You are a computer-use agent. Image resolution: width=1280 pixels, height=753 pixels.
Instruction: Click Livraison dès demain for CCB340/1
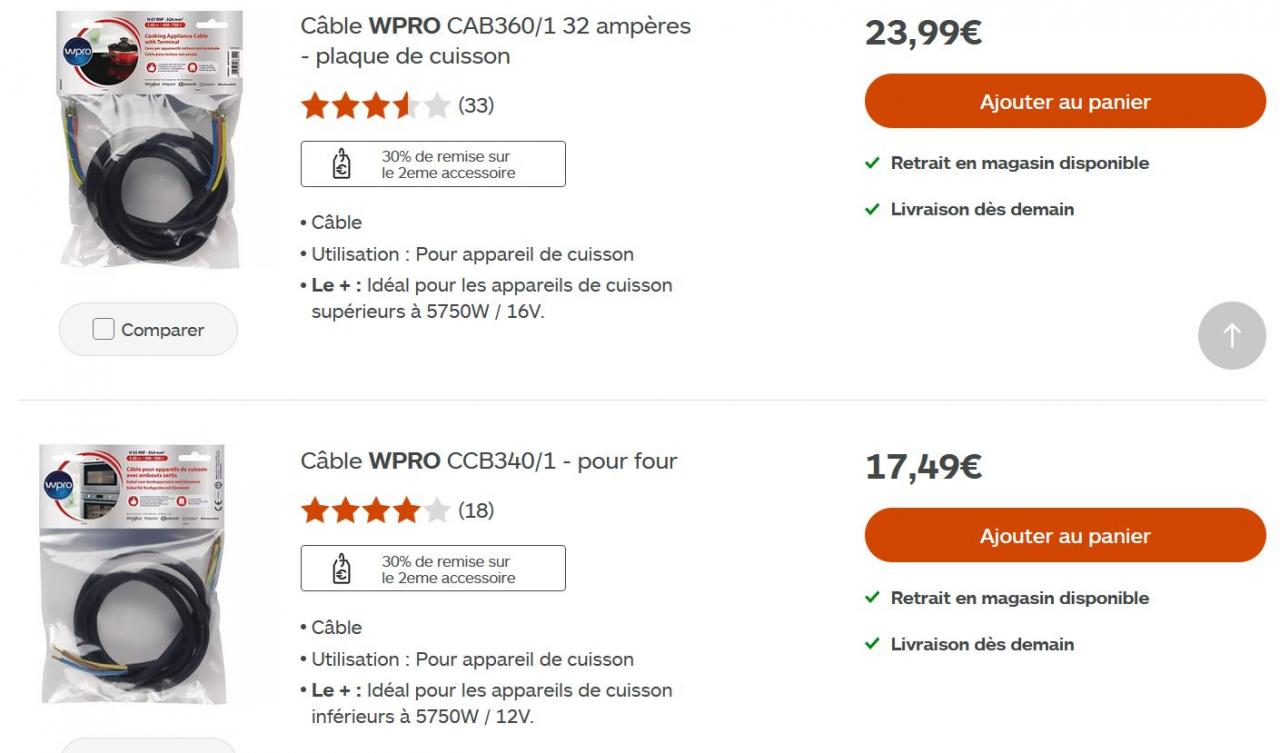tap(981, 644)
